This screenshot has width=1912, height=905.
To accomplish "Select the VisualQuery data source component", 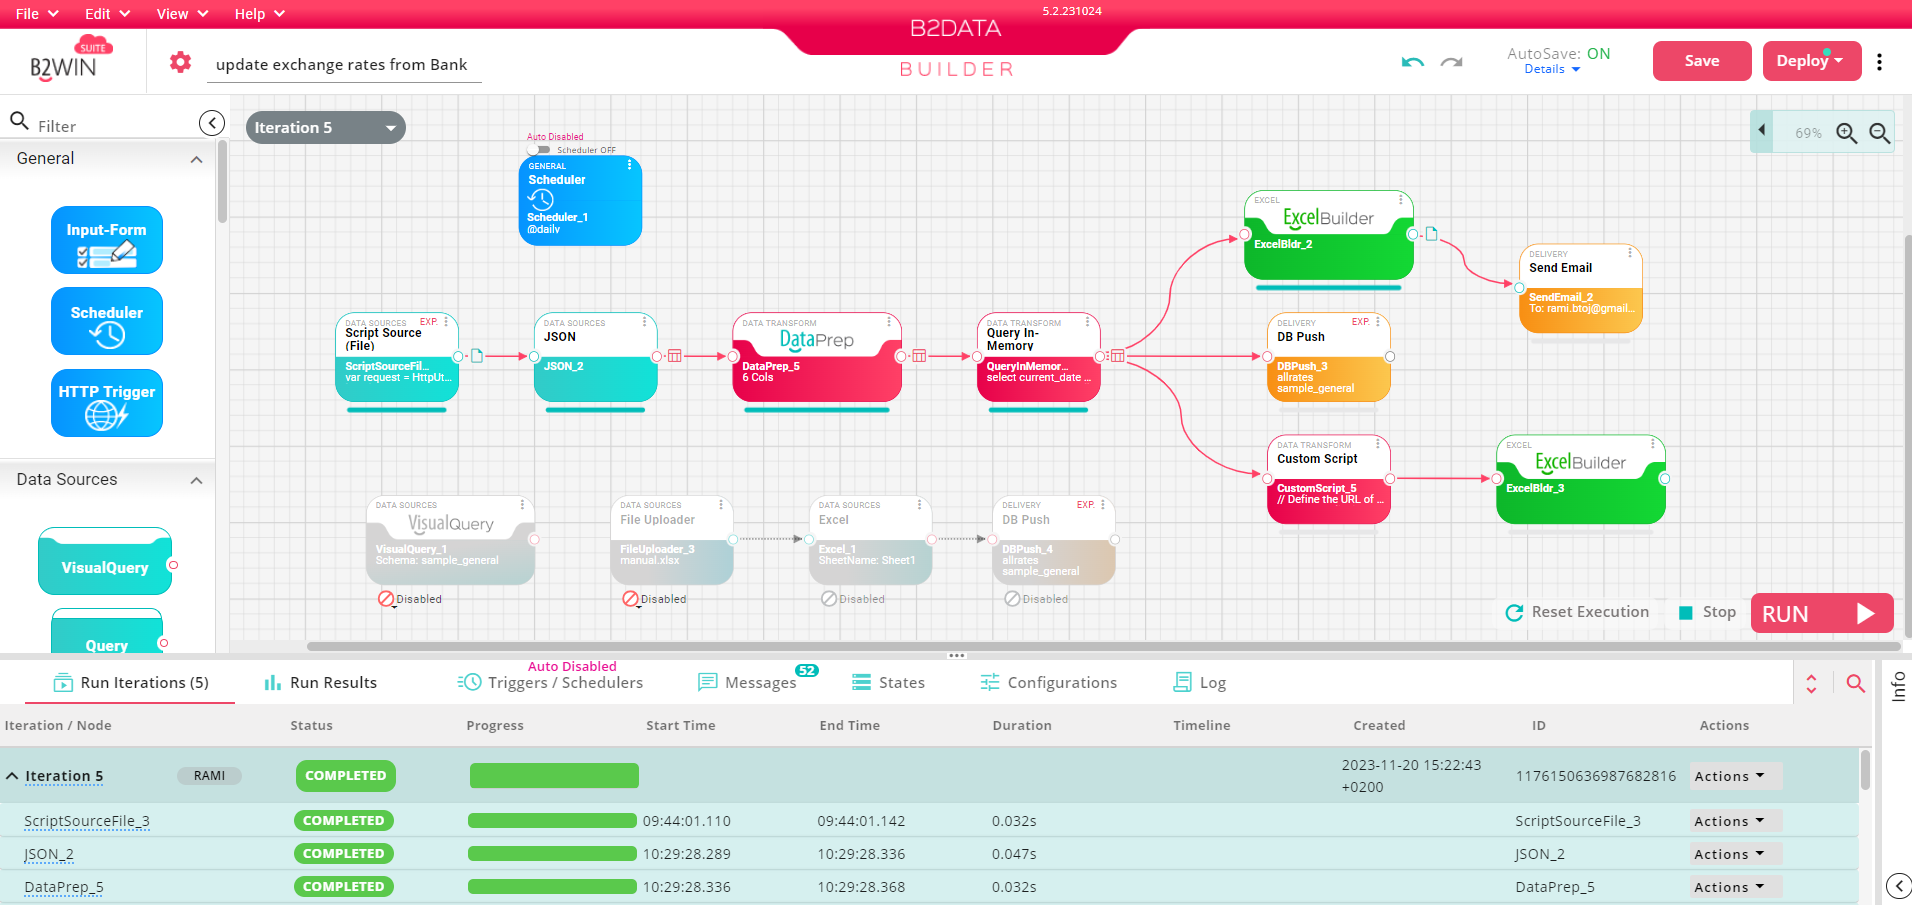I will [x=105, y=562].
